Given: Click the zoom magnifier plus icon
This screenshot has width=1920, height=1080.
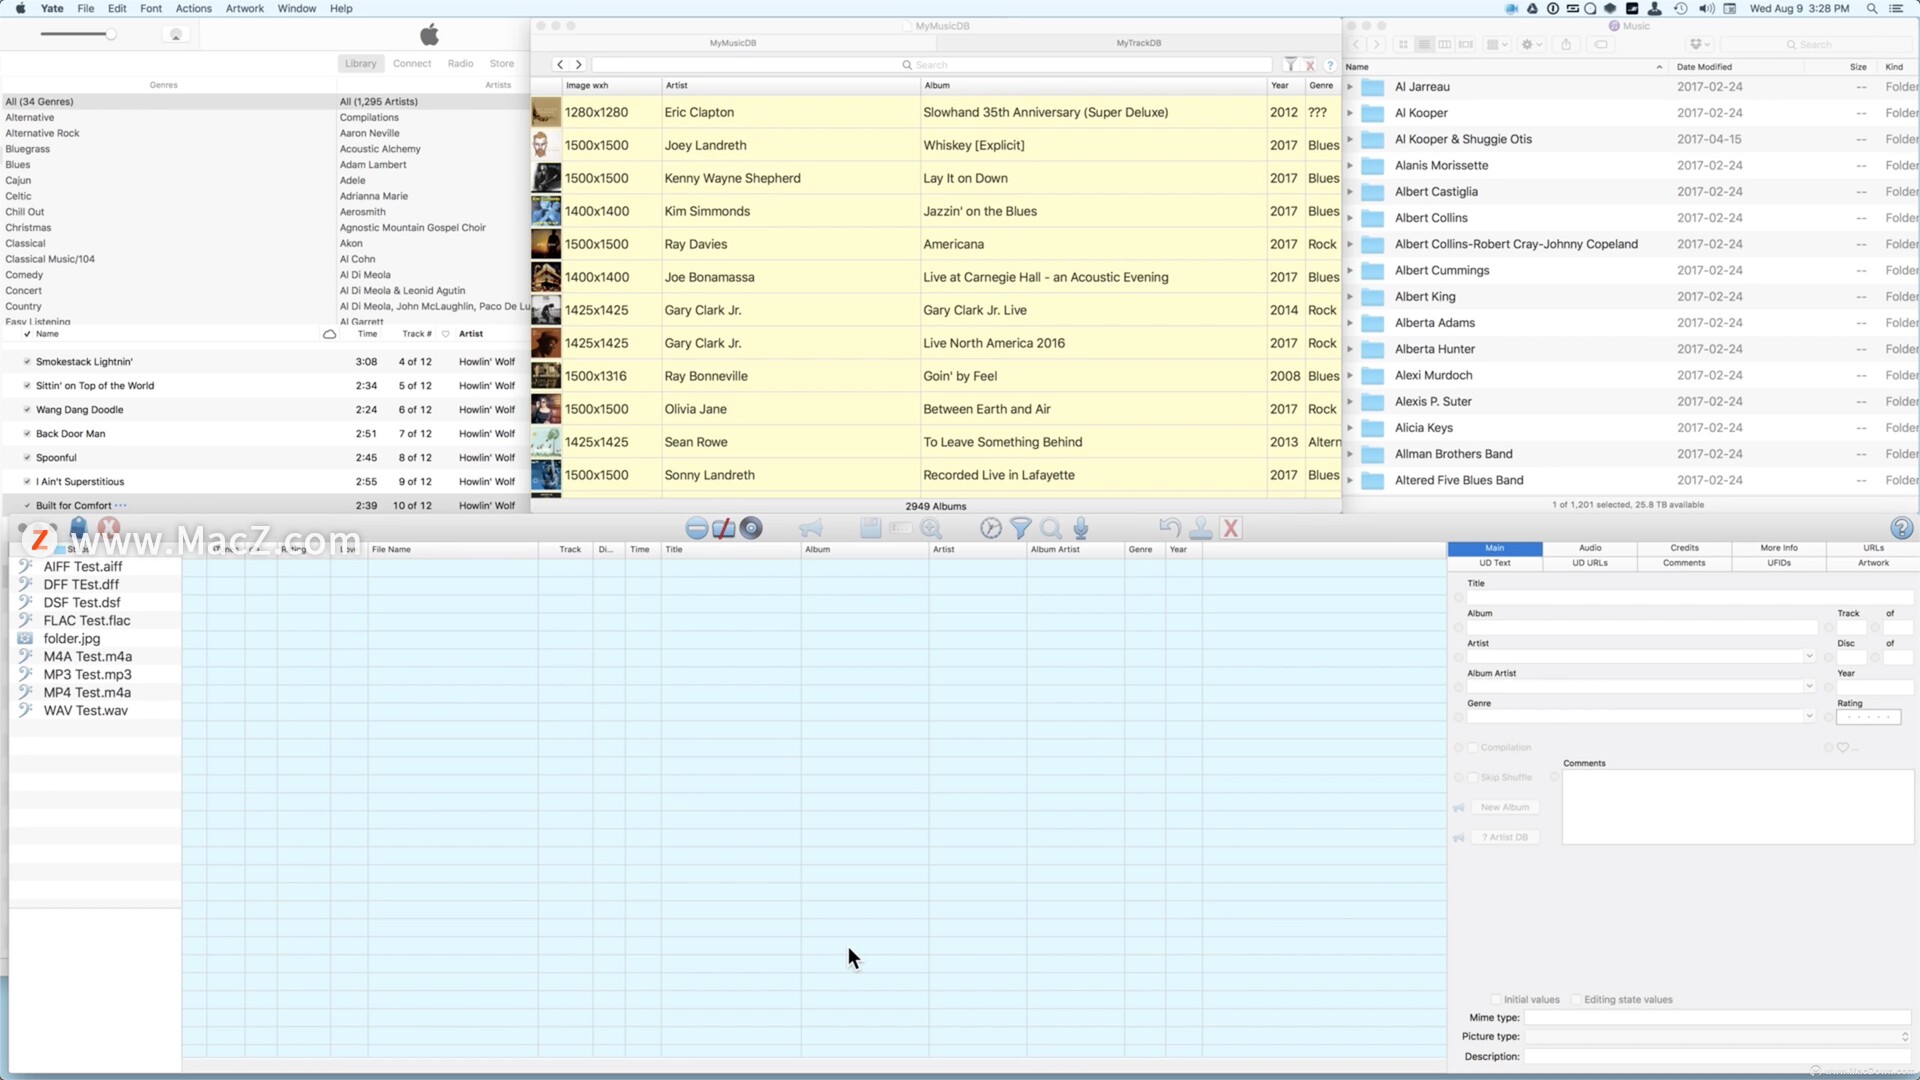Looking at the screenshot, I should pyautogui.click(x=931, y=529).
